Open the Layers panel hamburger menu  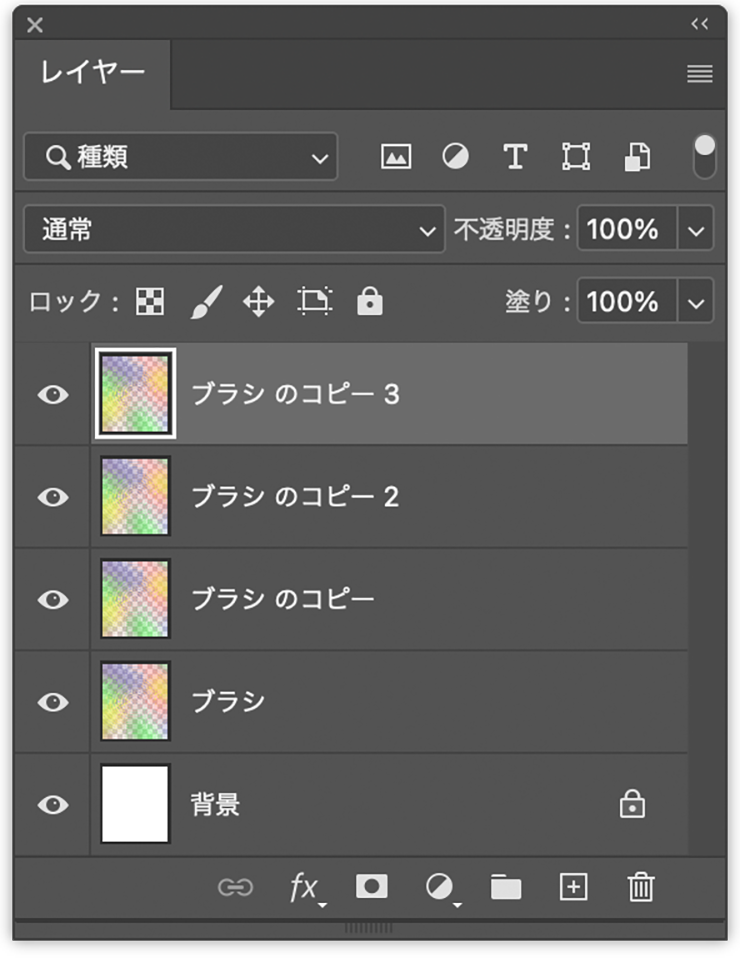click(699, 74)
